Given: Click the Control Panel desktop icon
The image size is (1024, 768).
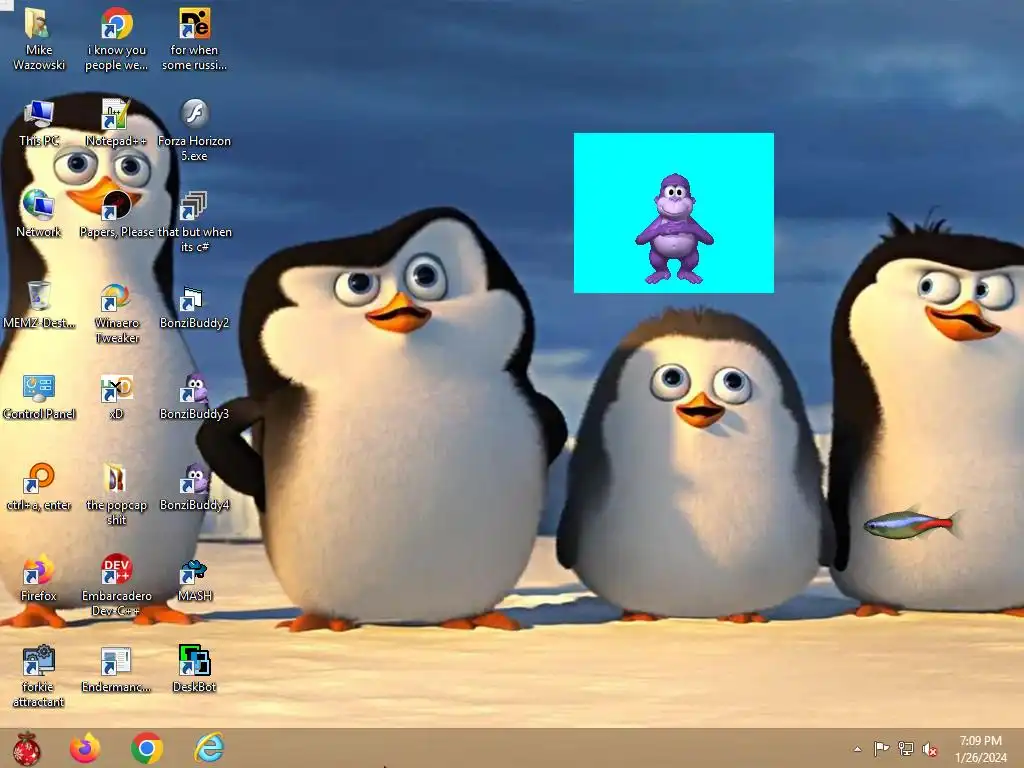Looking at the screenshot, I should click(39, 388).
